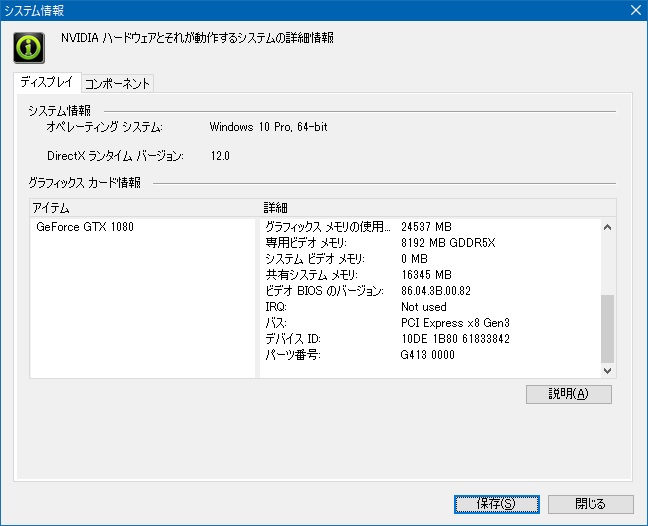Image resolution: width=648 pixels, height=526 pixels.
Task: Select the ビデオ BIOS のバージョン row label
Action: (x=324, y=291)
